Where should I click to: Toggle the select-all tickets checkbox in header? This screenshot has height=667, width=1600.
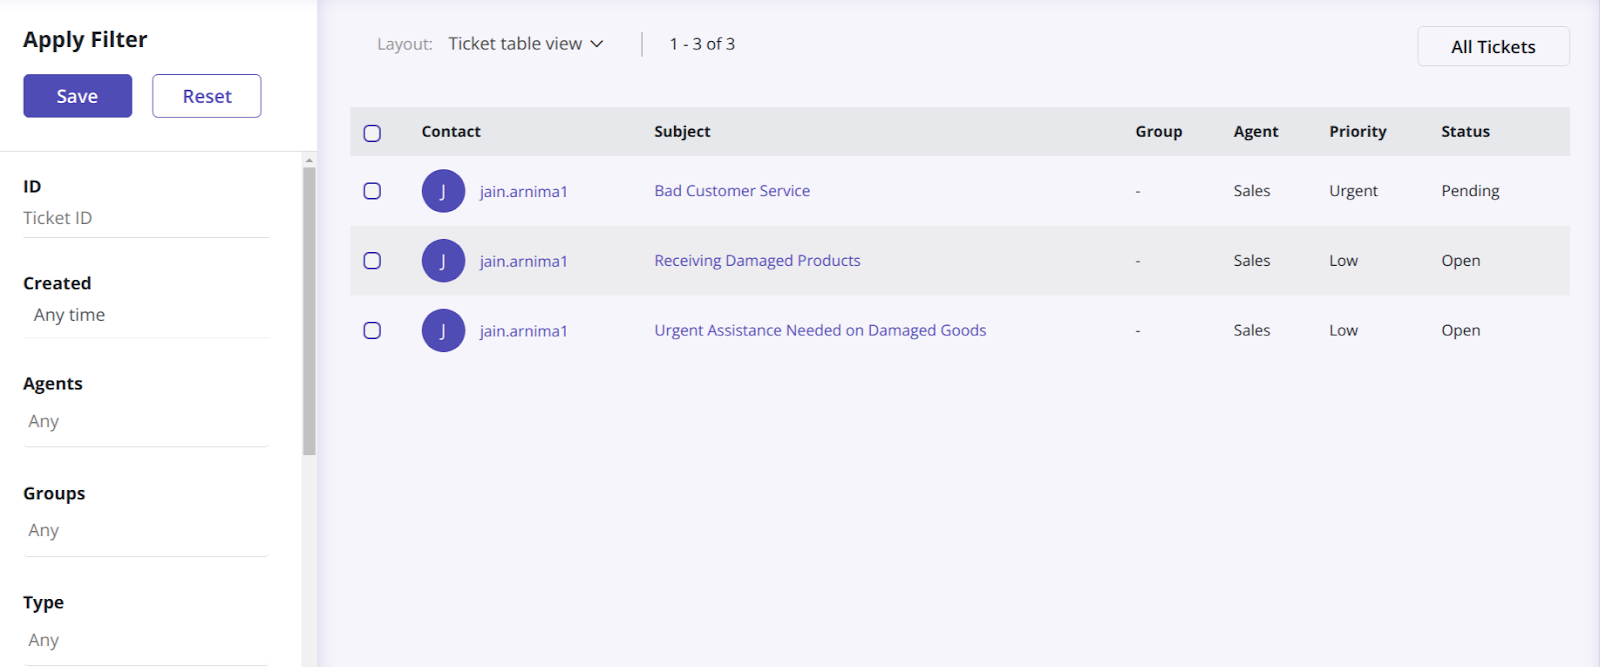[x=372, y=133]
